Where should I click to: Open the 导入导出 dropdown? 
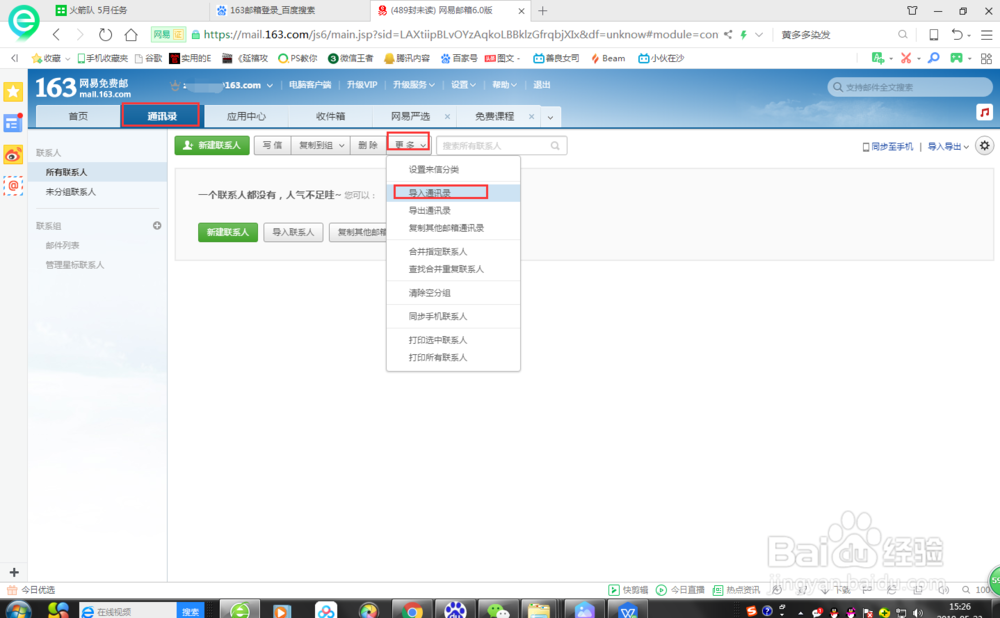(x=946, y=146)
